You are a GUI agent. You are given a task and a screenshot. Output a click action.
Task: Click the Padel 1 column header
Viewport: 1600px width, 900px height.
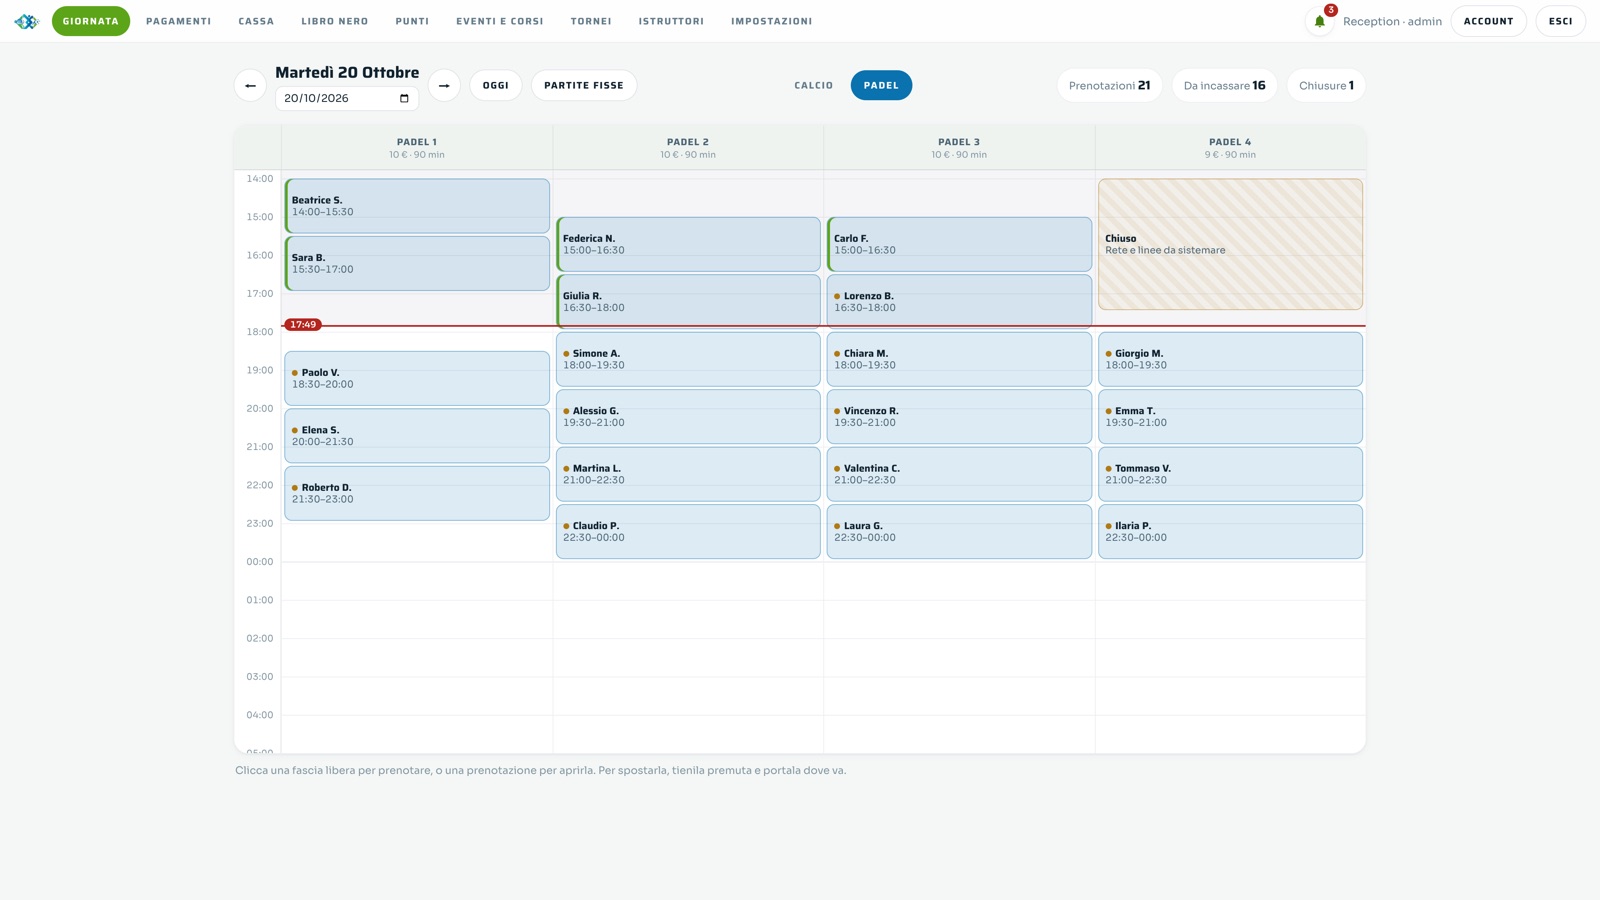coord(417,148)
